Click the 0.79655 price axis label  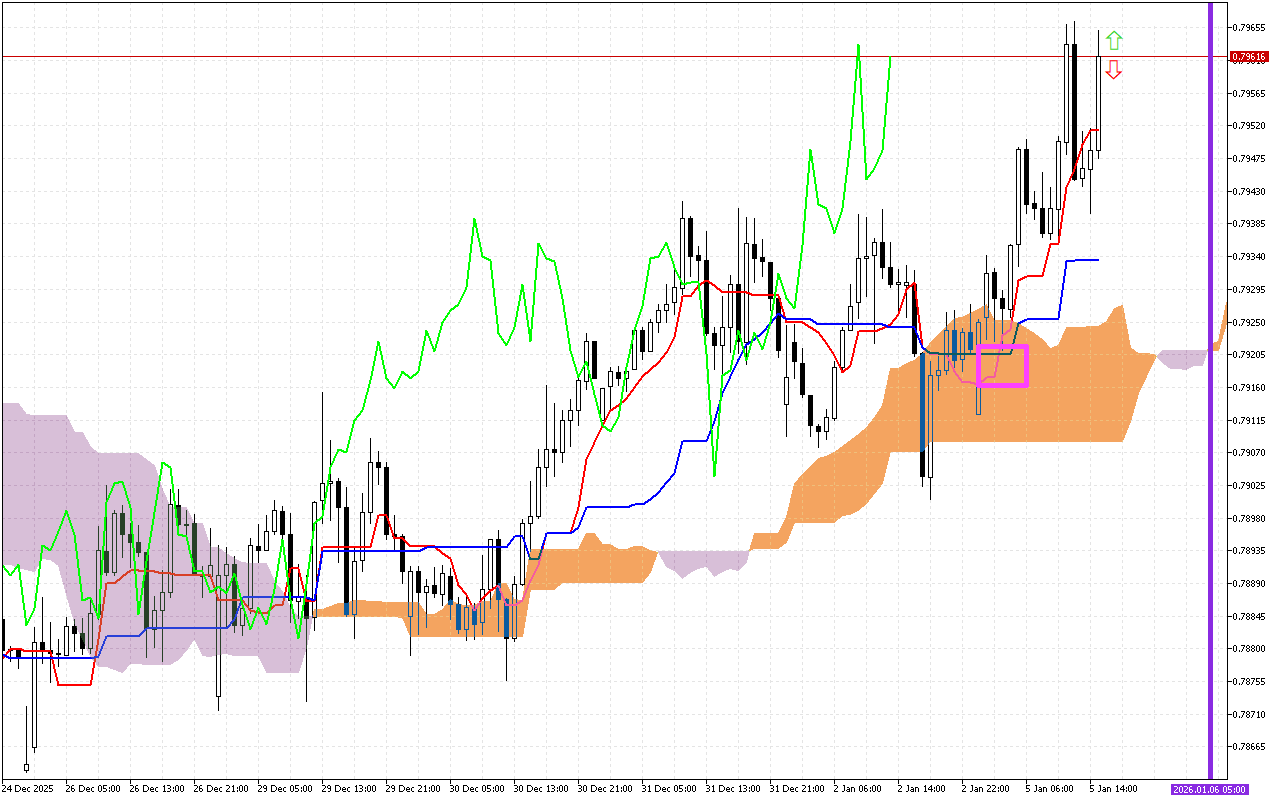click(x=1249, y=27)
